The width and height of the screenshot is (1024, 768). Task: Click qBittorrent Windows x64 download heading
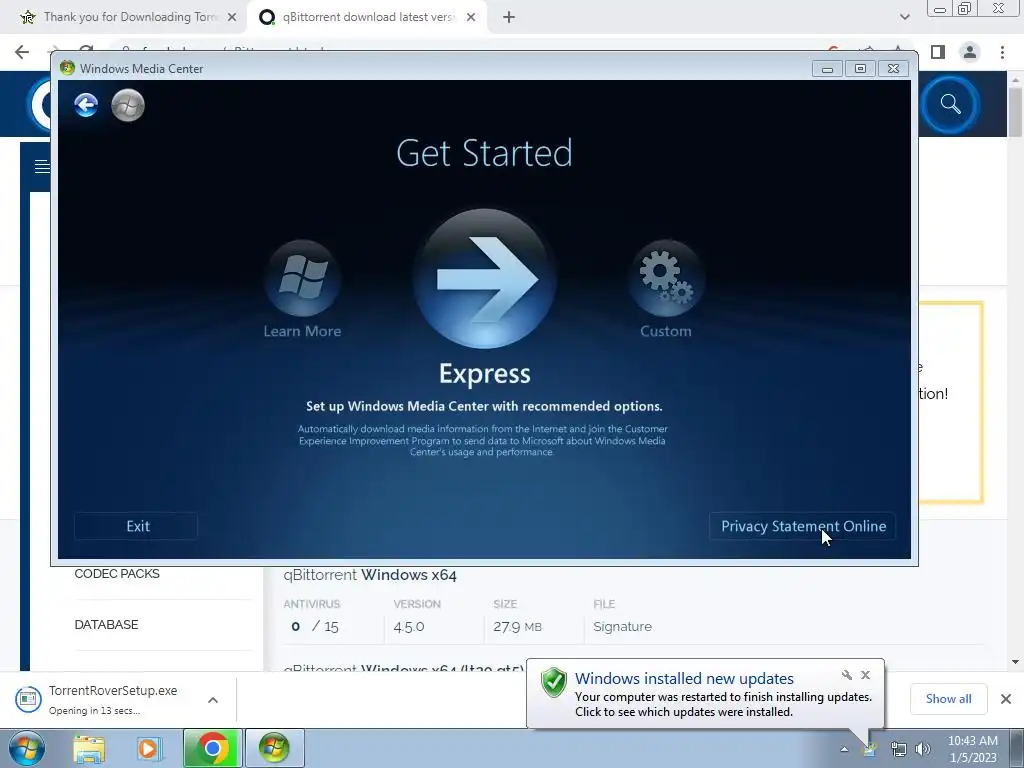[x=370, y=575]
